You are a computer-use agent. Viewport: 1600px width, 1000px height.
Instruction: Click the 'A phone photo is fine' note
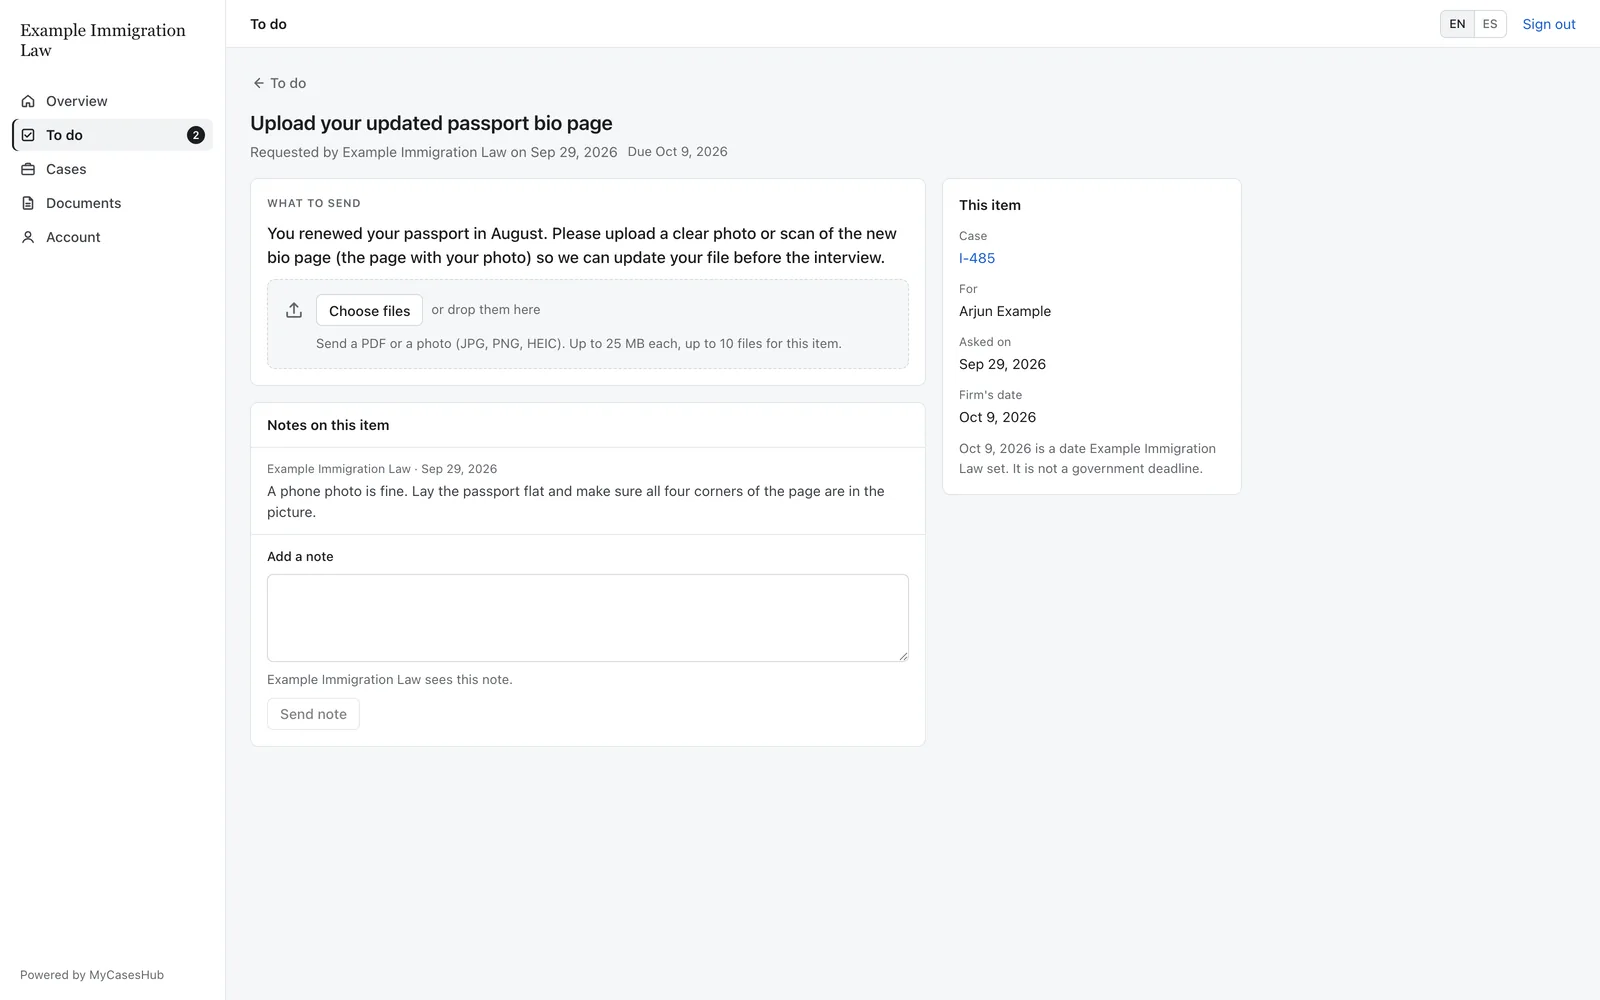pyautogui.click(x=576, y=502)
